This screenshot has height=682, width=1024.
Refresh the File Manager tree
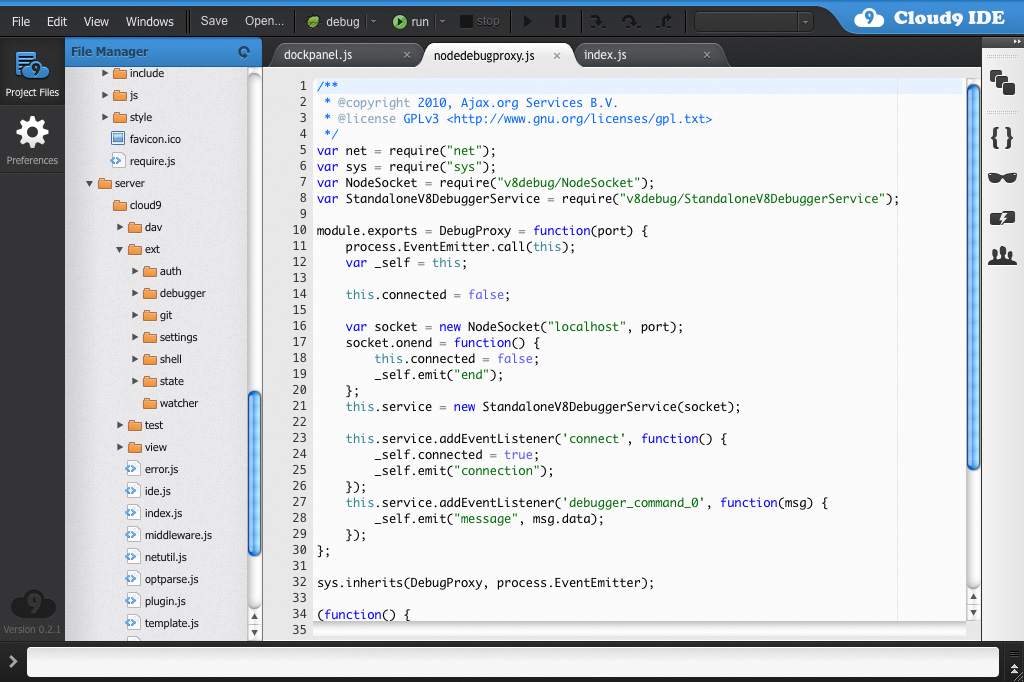pyautogui.click(x=244, y=52)
